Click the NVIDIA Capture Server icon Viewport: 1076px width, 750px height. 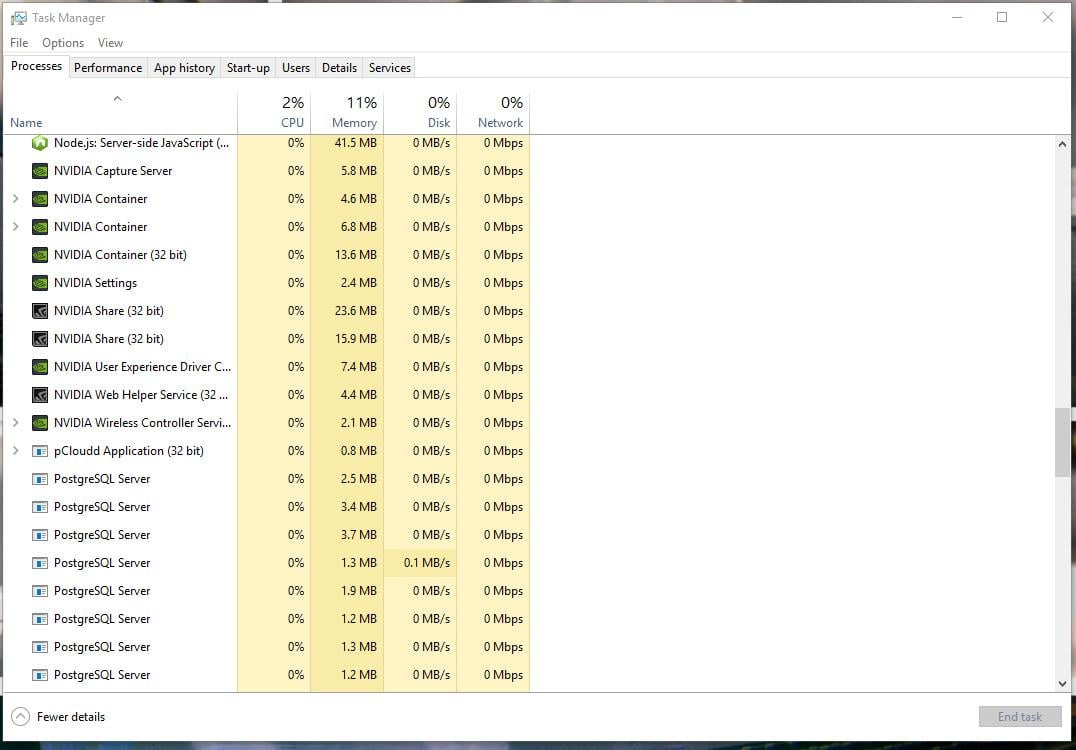point(40,171)
